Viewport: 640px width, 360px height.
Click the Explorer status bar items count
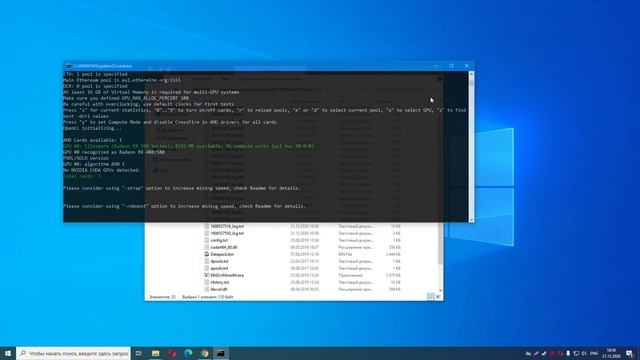162,297
